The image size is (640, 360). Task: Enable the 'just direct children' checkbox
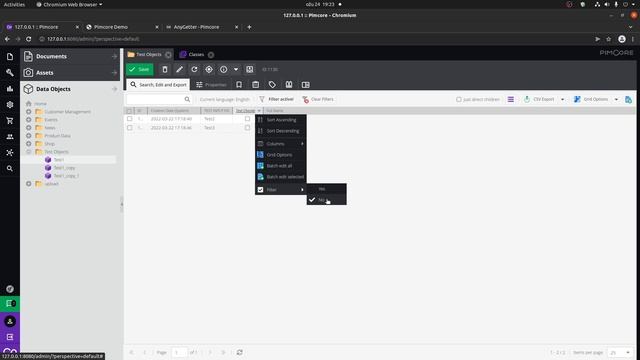458,99
